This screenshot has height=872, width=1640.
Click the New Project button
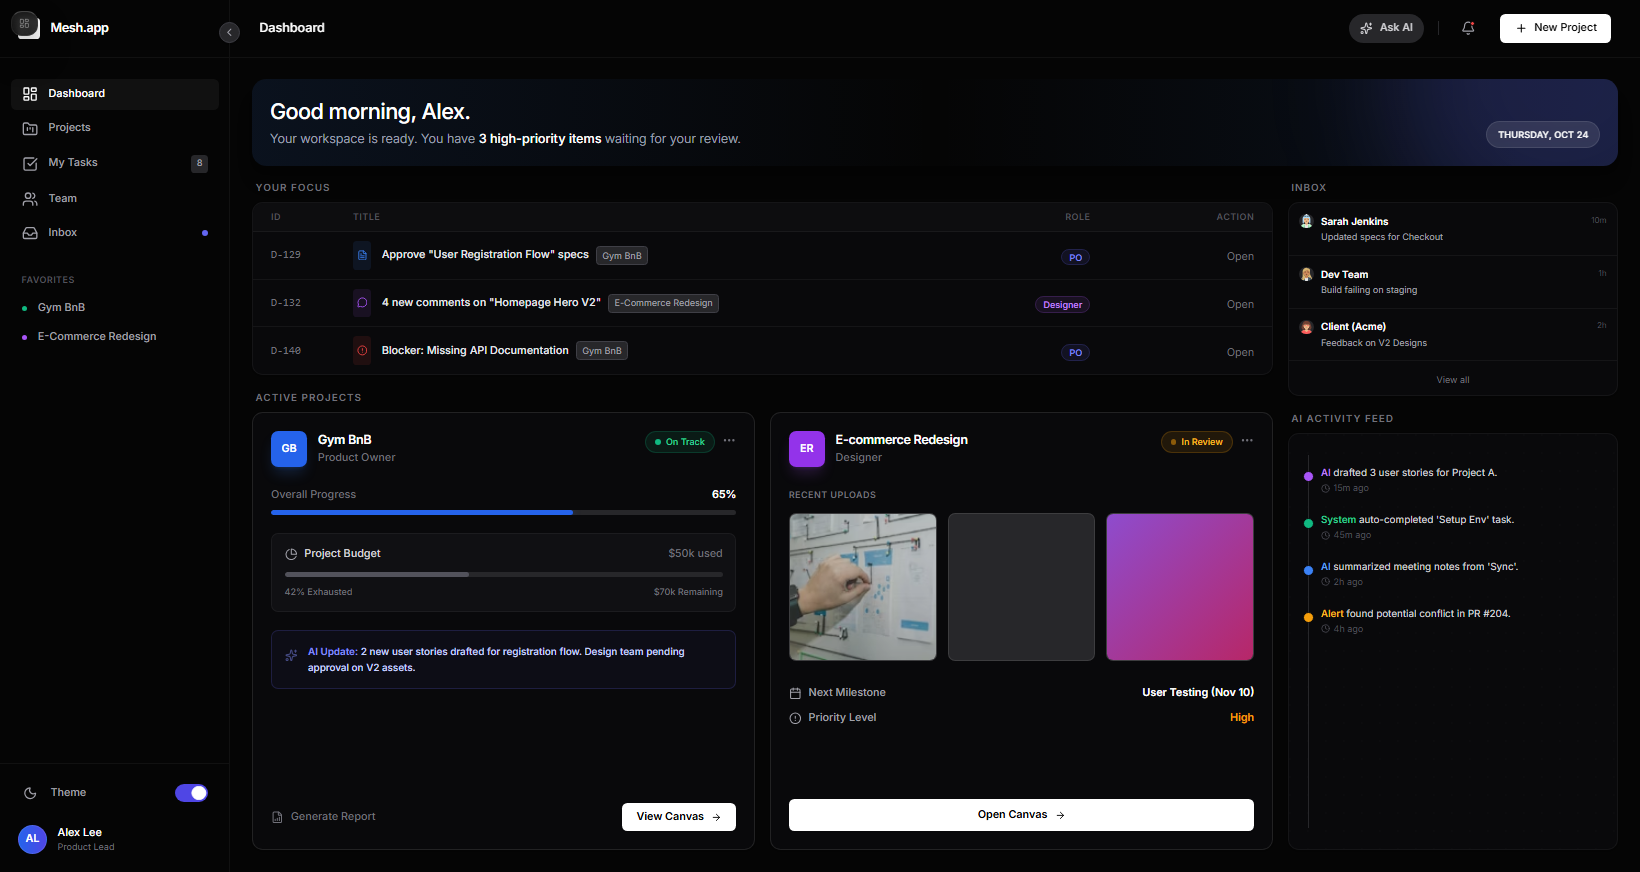pyautogui.click(x=1554, y=28)
